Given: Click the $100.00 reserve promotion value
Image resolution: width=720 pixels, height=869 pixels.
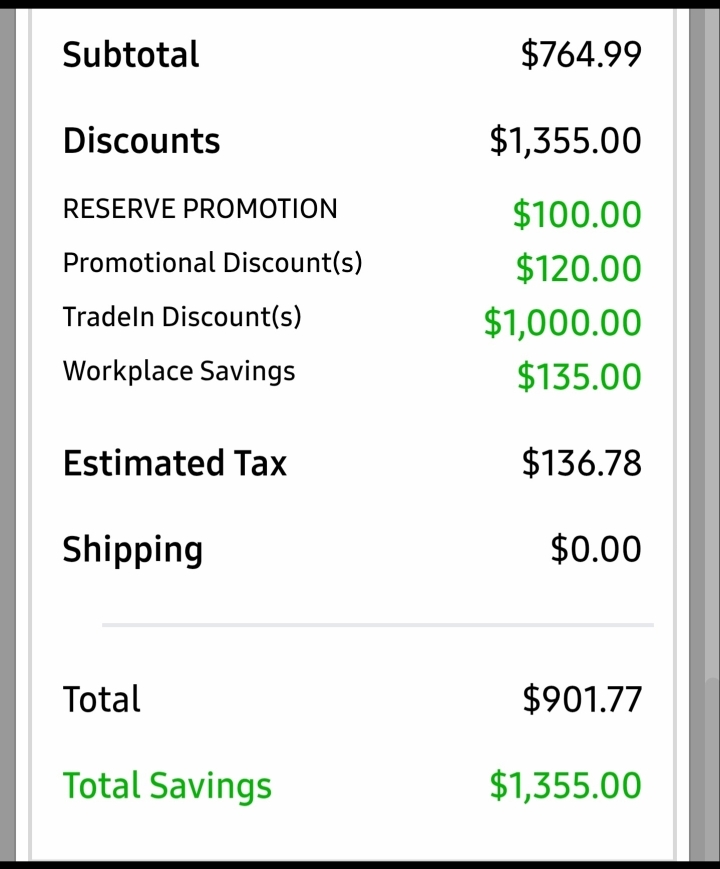Looking at the screenshot, I should coord(577,214).
